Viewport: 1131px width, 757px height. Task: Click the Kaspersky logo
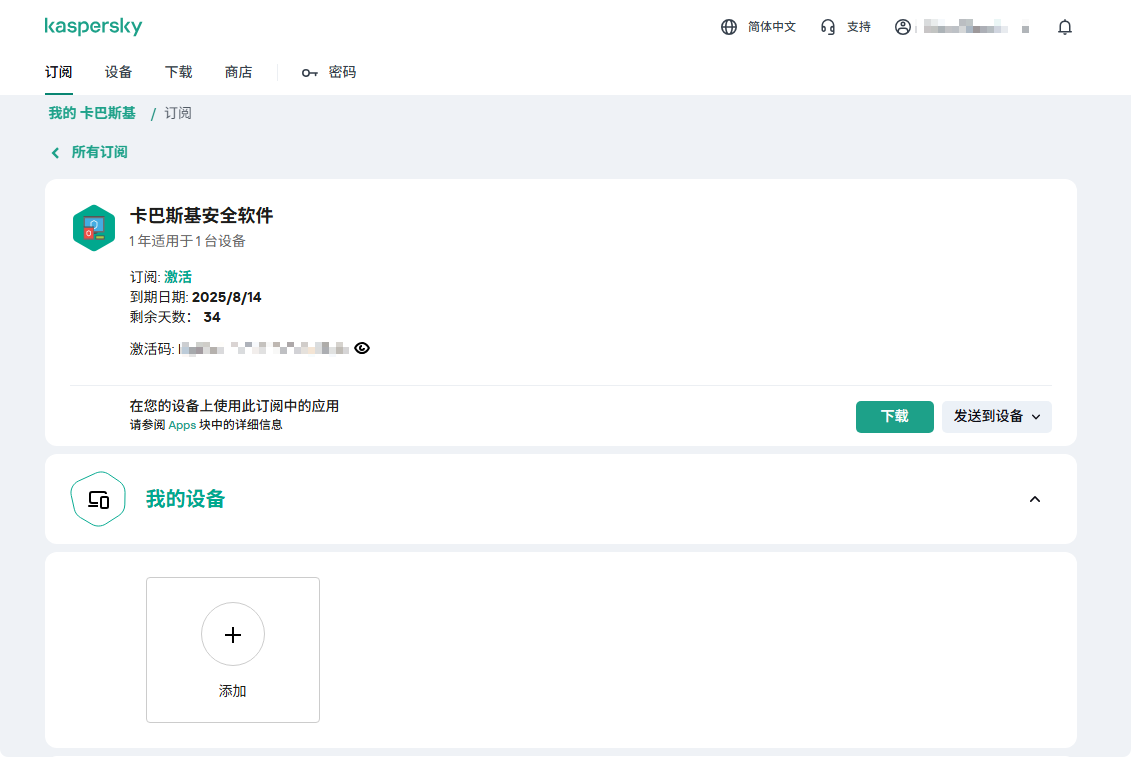click(93, 27)
